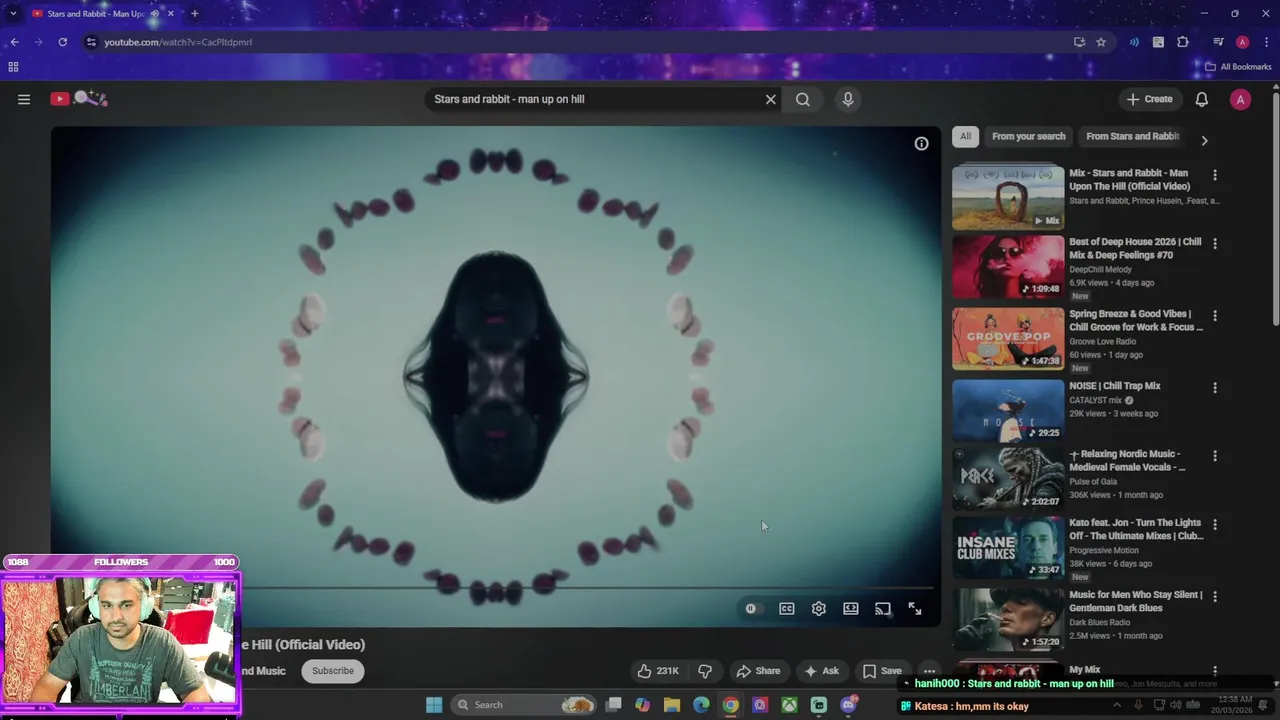
Task: Play the Groove Pop Spring Breeze thumbnail
Action: tap(1008, 339)
